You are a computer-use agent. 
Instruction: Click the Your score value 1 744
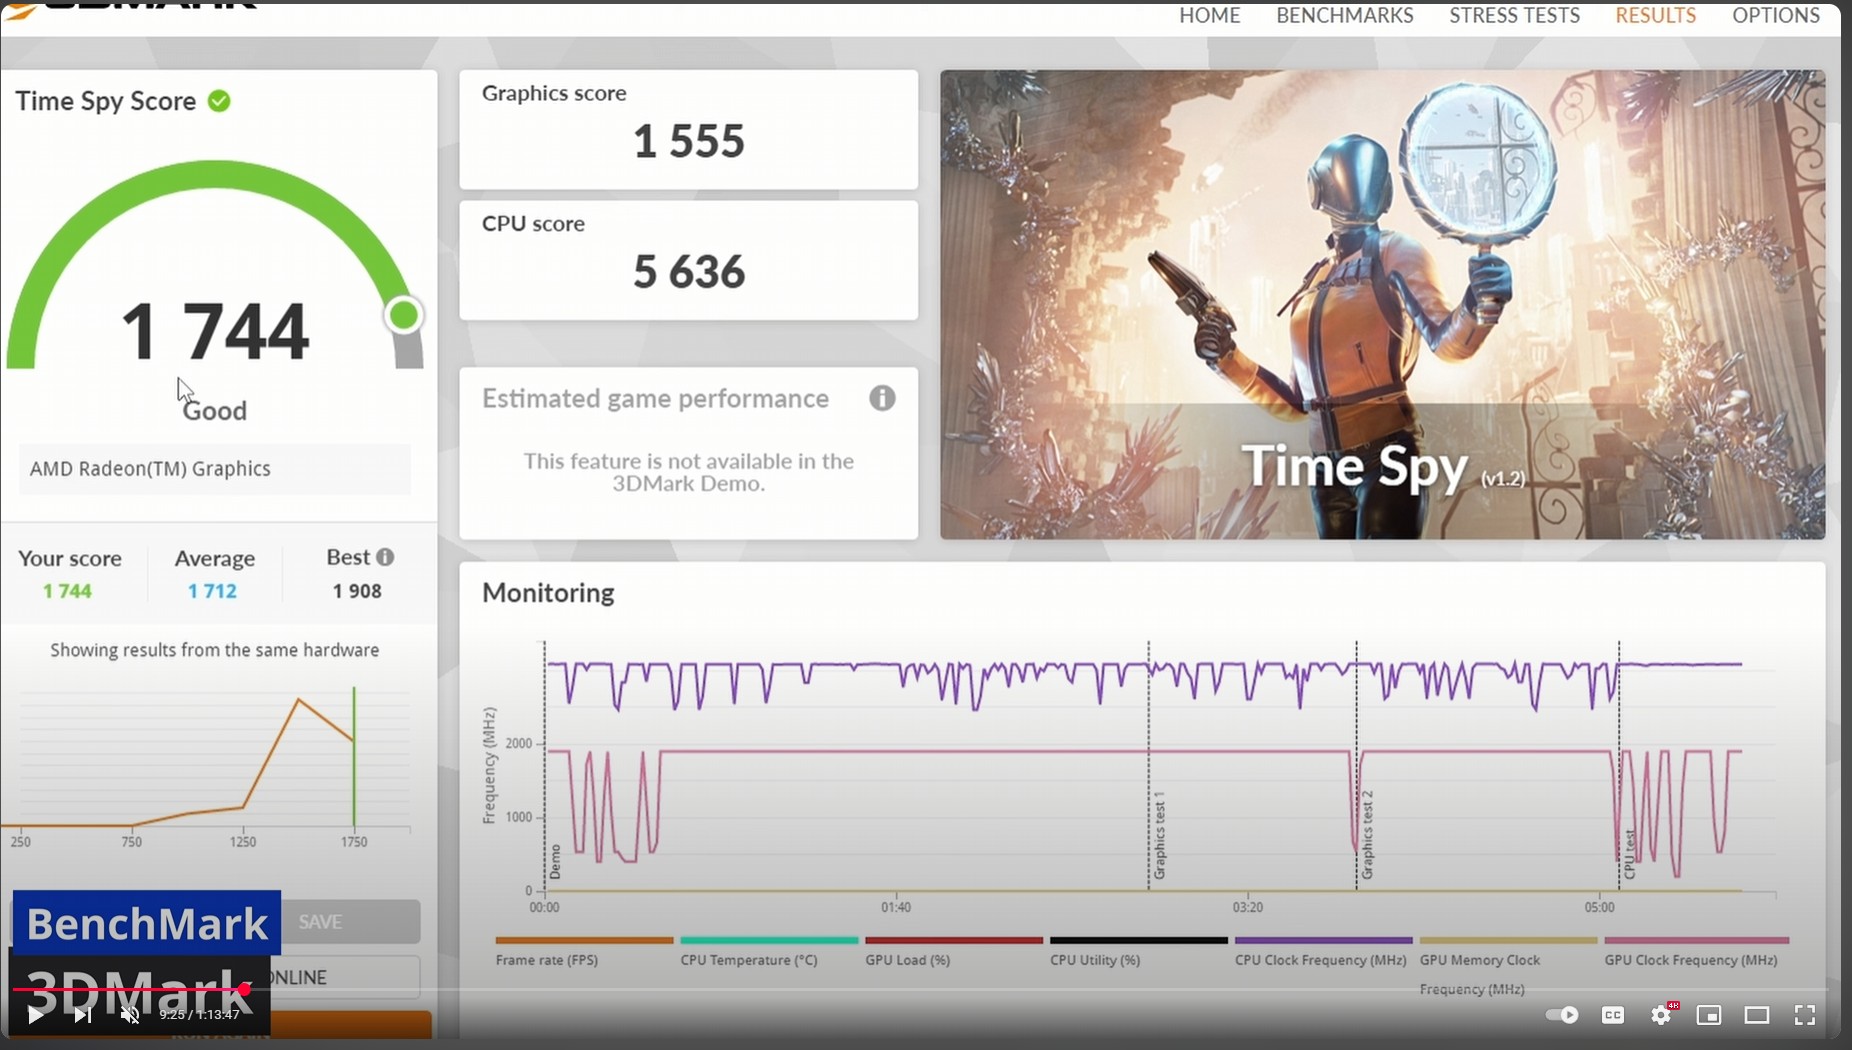pyautogui.click(x=67, y=591)
